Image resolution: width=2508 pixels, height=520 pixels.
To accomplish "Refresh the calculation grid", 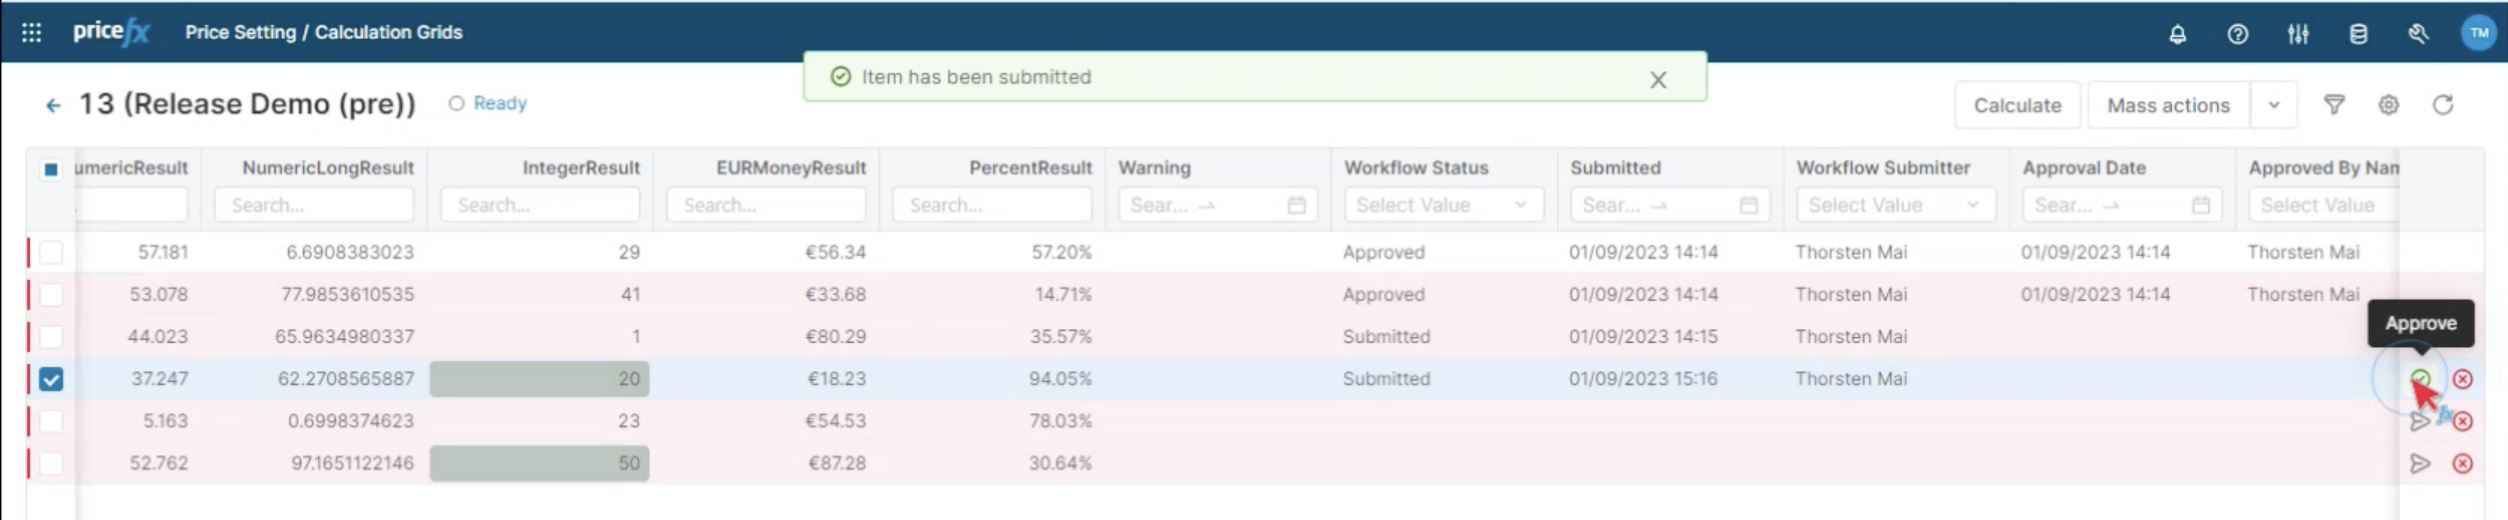I will 2443,105.
